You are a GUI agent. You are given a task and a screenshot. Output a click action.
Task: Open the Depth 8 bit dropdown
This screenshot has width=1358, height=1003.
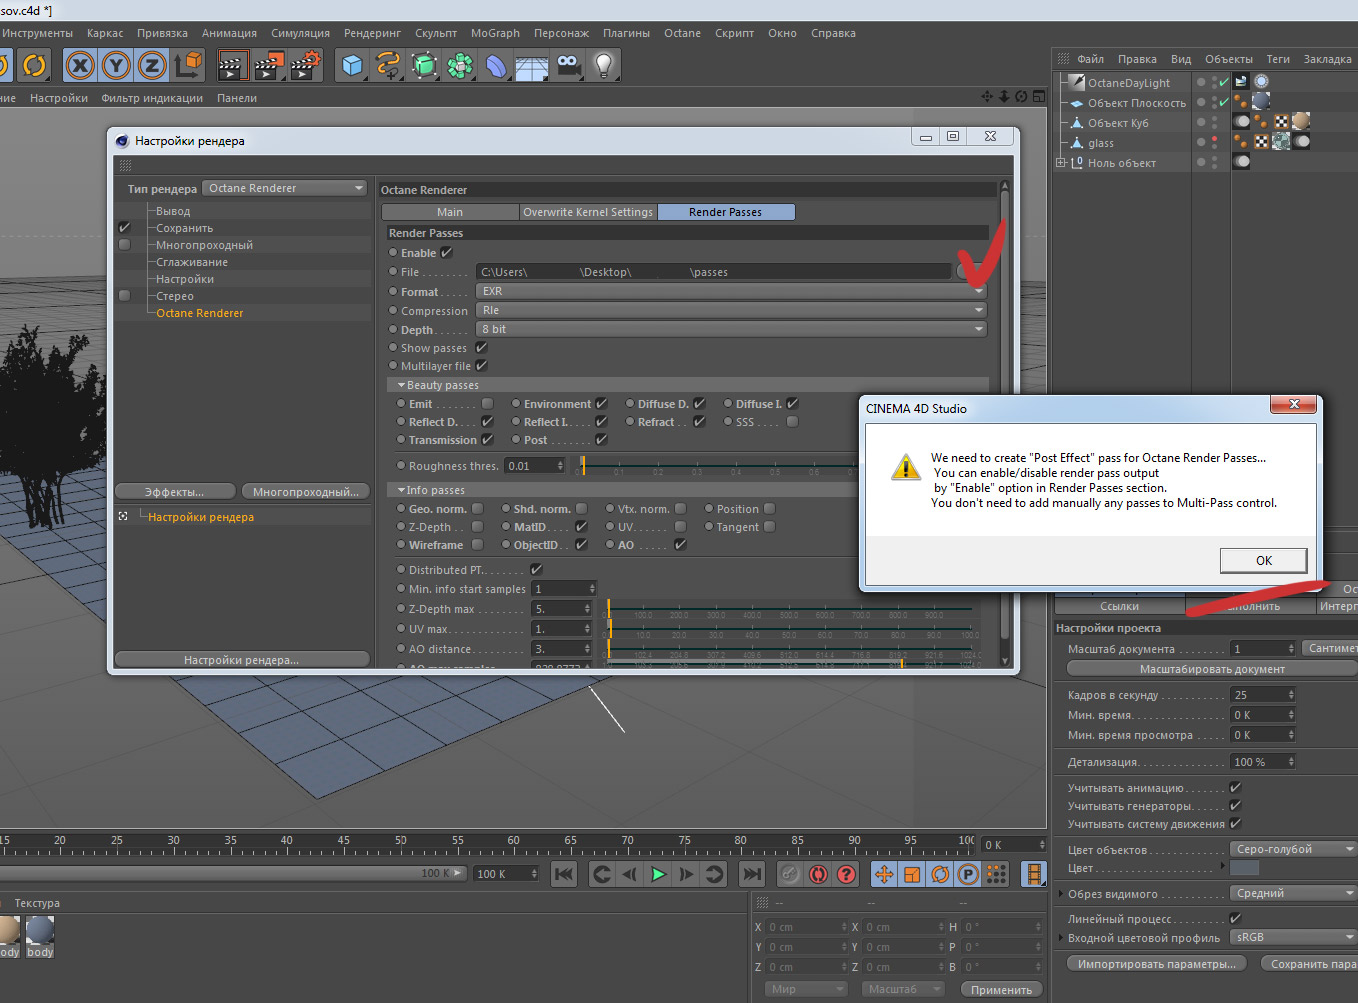[731, 329]
